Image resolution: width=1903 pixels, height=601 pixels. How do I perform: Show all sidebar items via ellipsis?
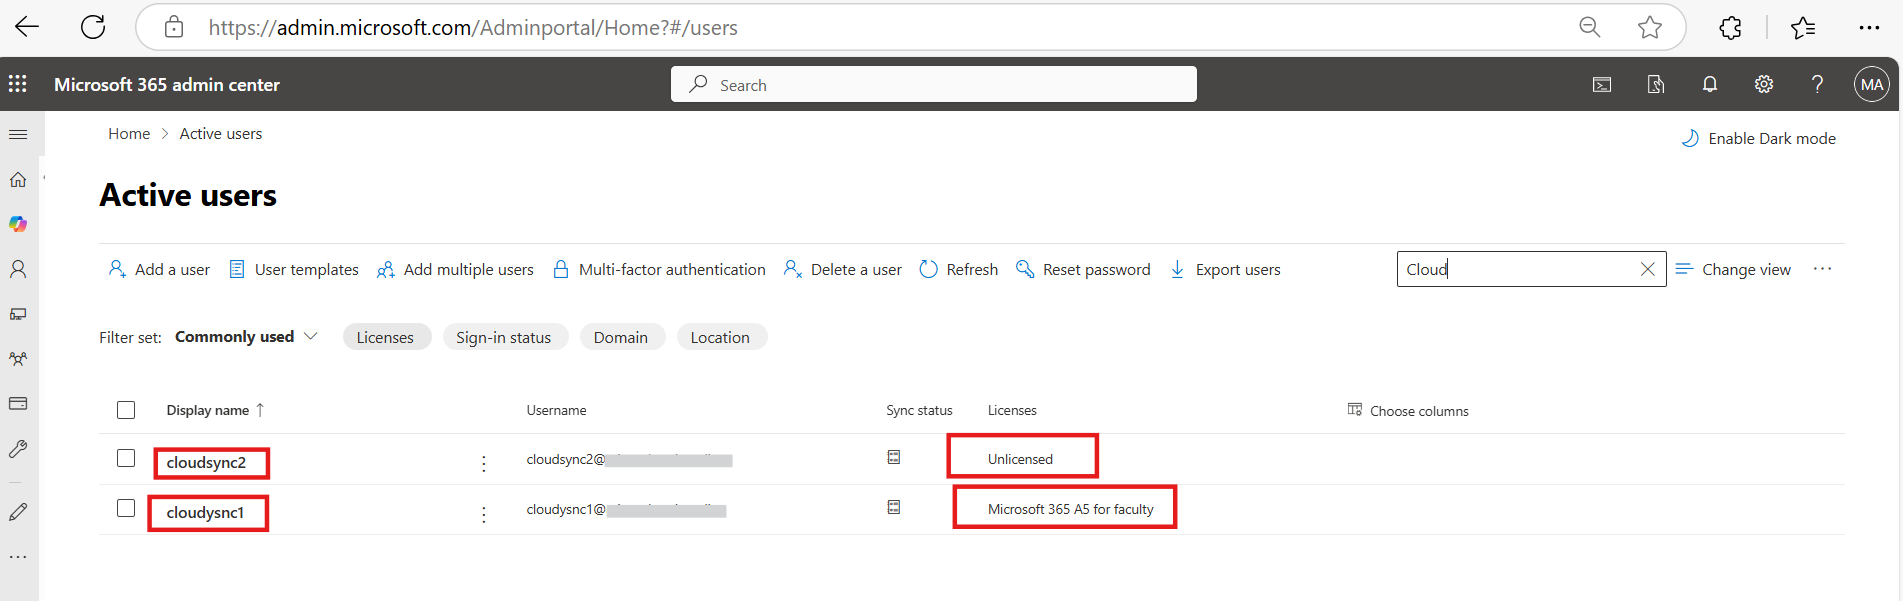(18, 557)
